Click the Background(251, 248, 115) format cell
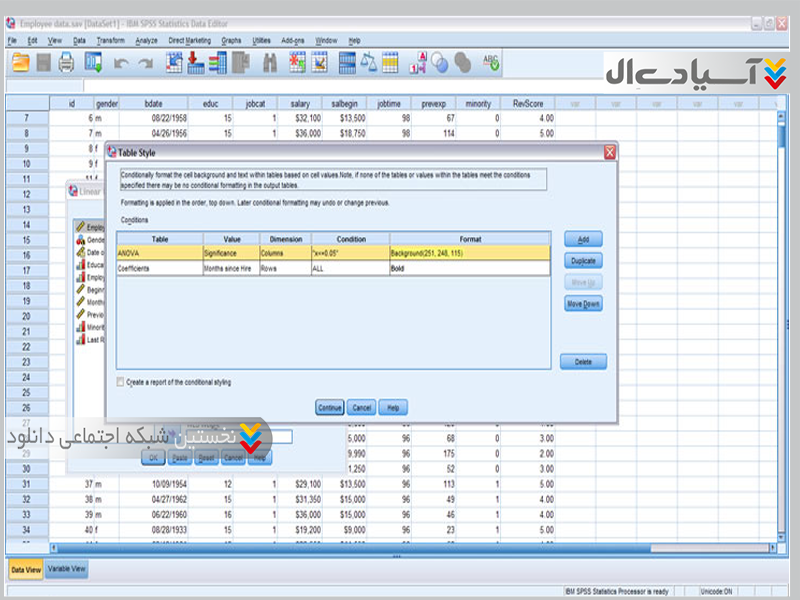The height and width of the screenshot is (600, 800). (x=469, y=253)
